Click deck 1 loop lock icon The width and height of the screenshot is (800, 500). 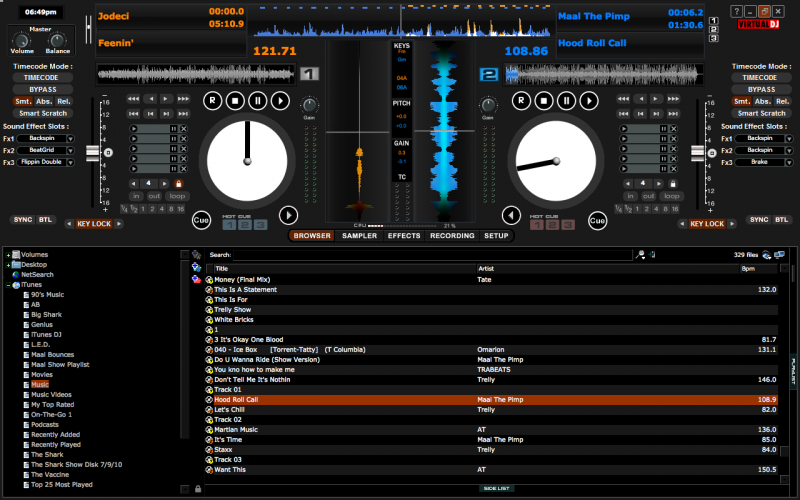[179, 183]
